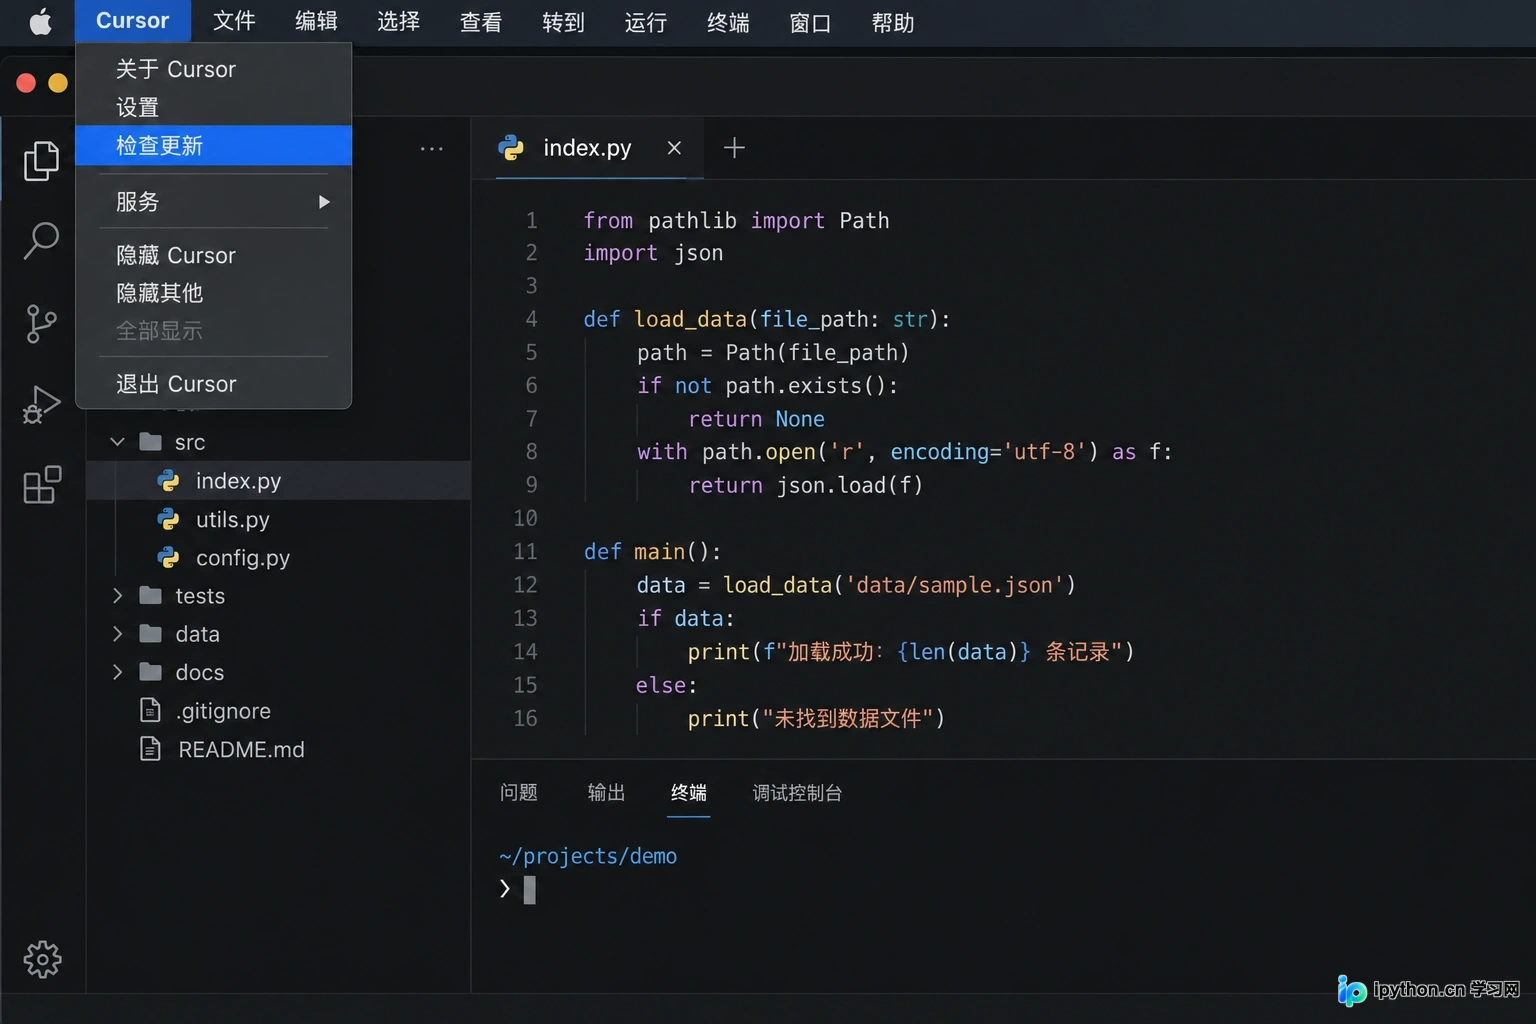Open the explorer more actions ellipsis
The height and width of the screenshot is (1024, 1536).
tap(432, 149)
